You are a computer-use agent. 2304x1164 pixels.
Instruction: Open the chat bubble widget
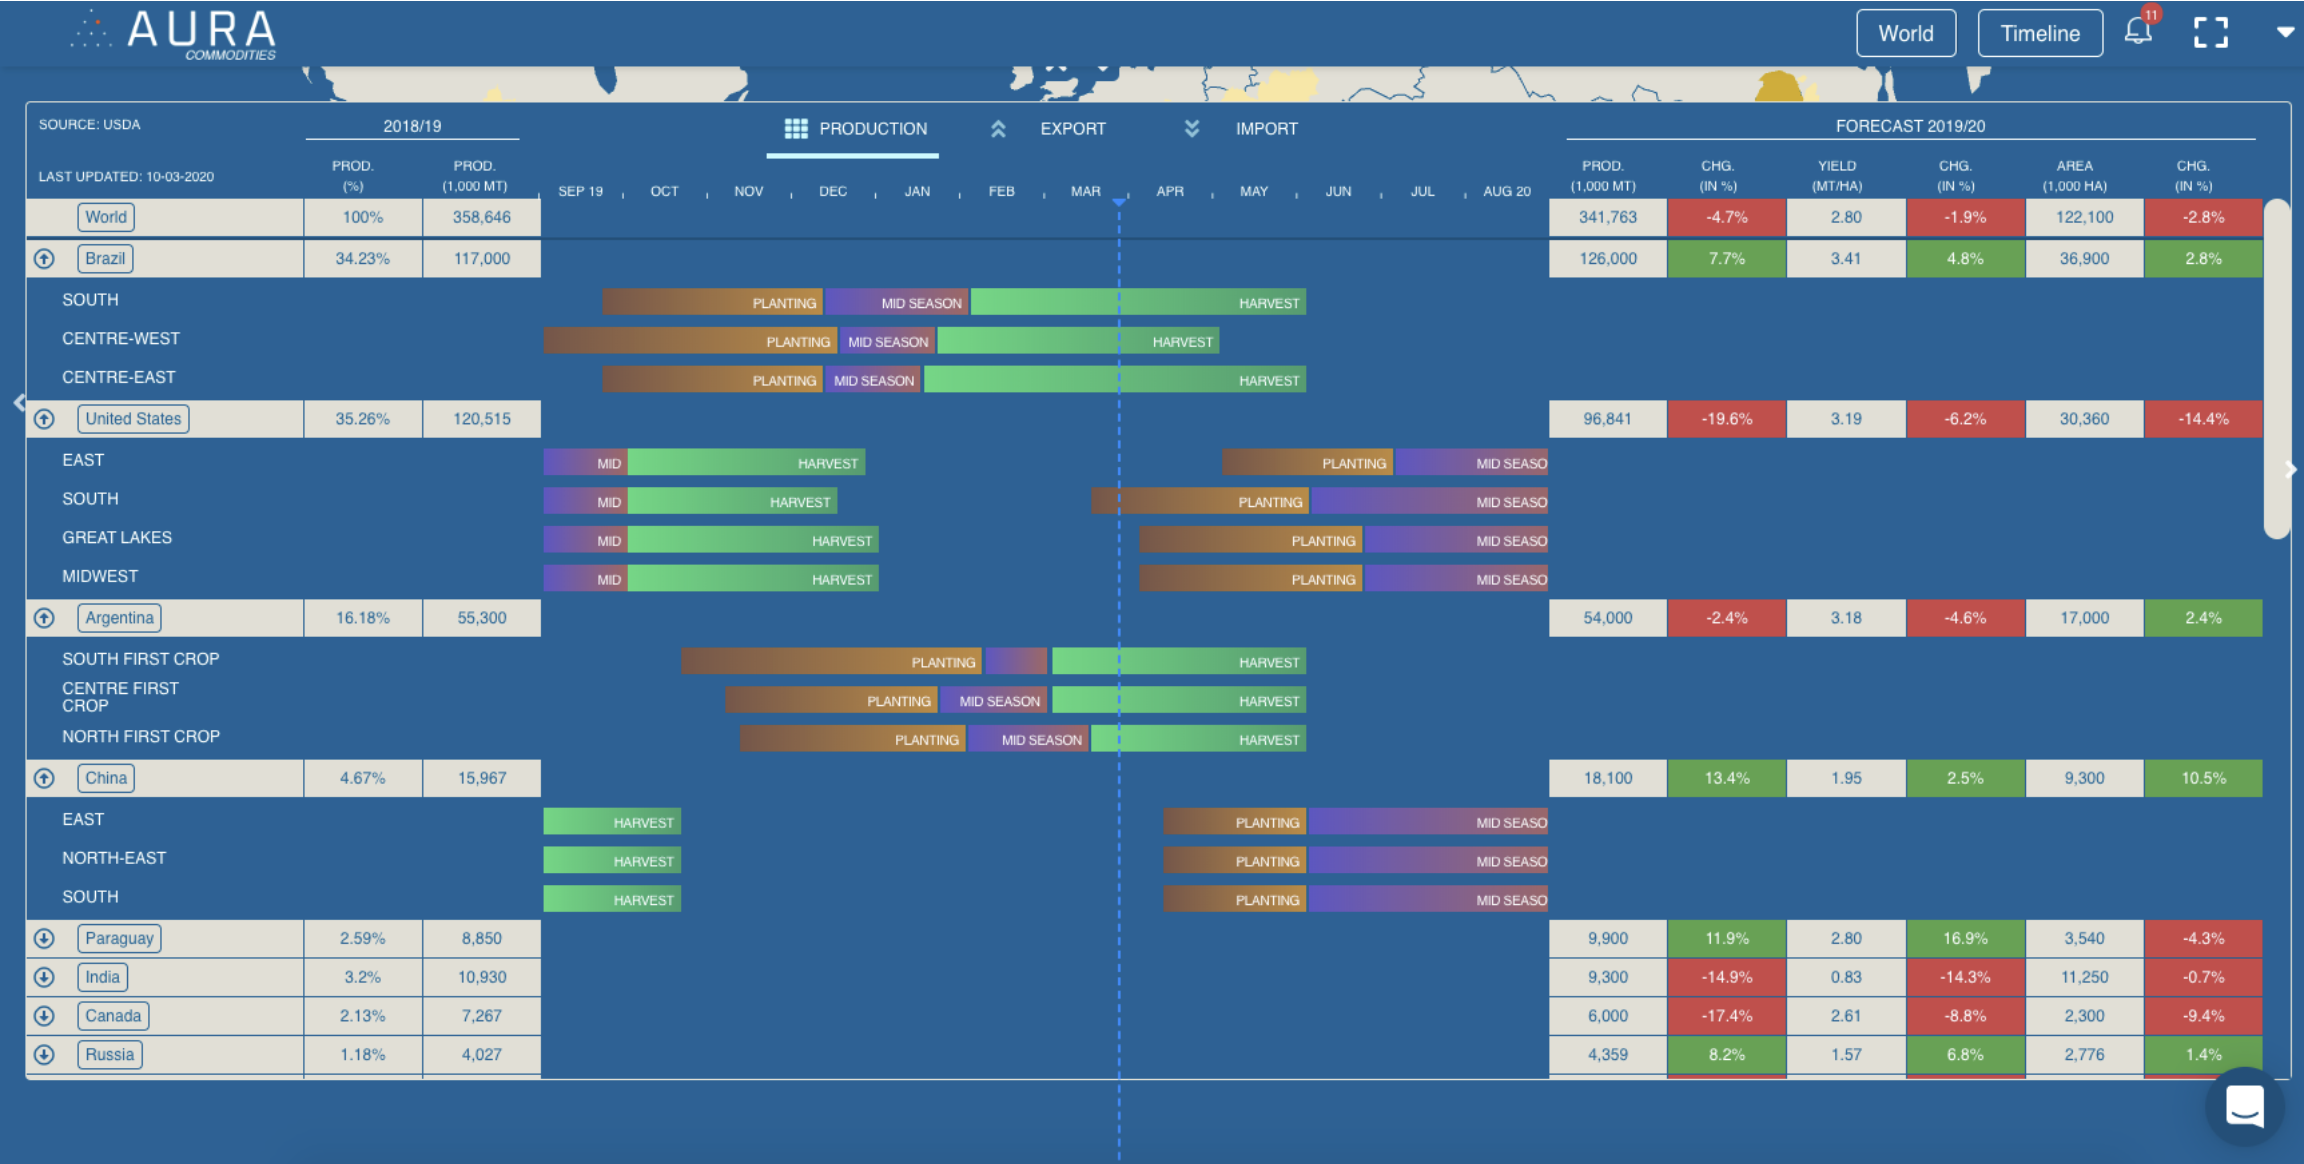pos(2245,1106)
